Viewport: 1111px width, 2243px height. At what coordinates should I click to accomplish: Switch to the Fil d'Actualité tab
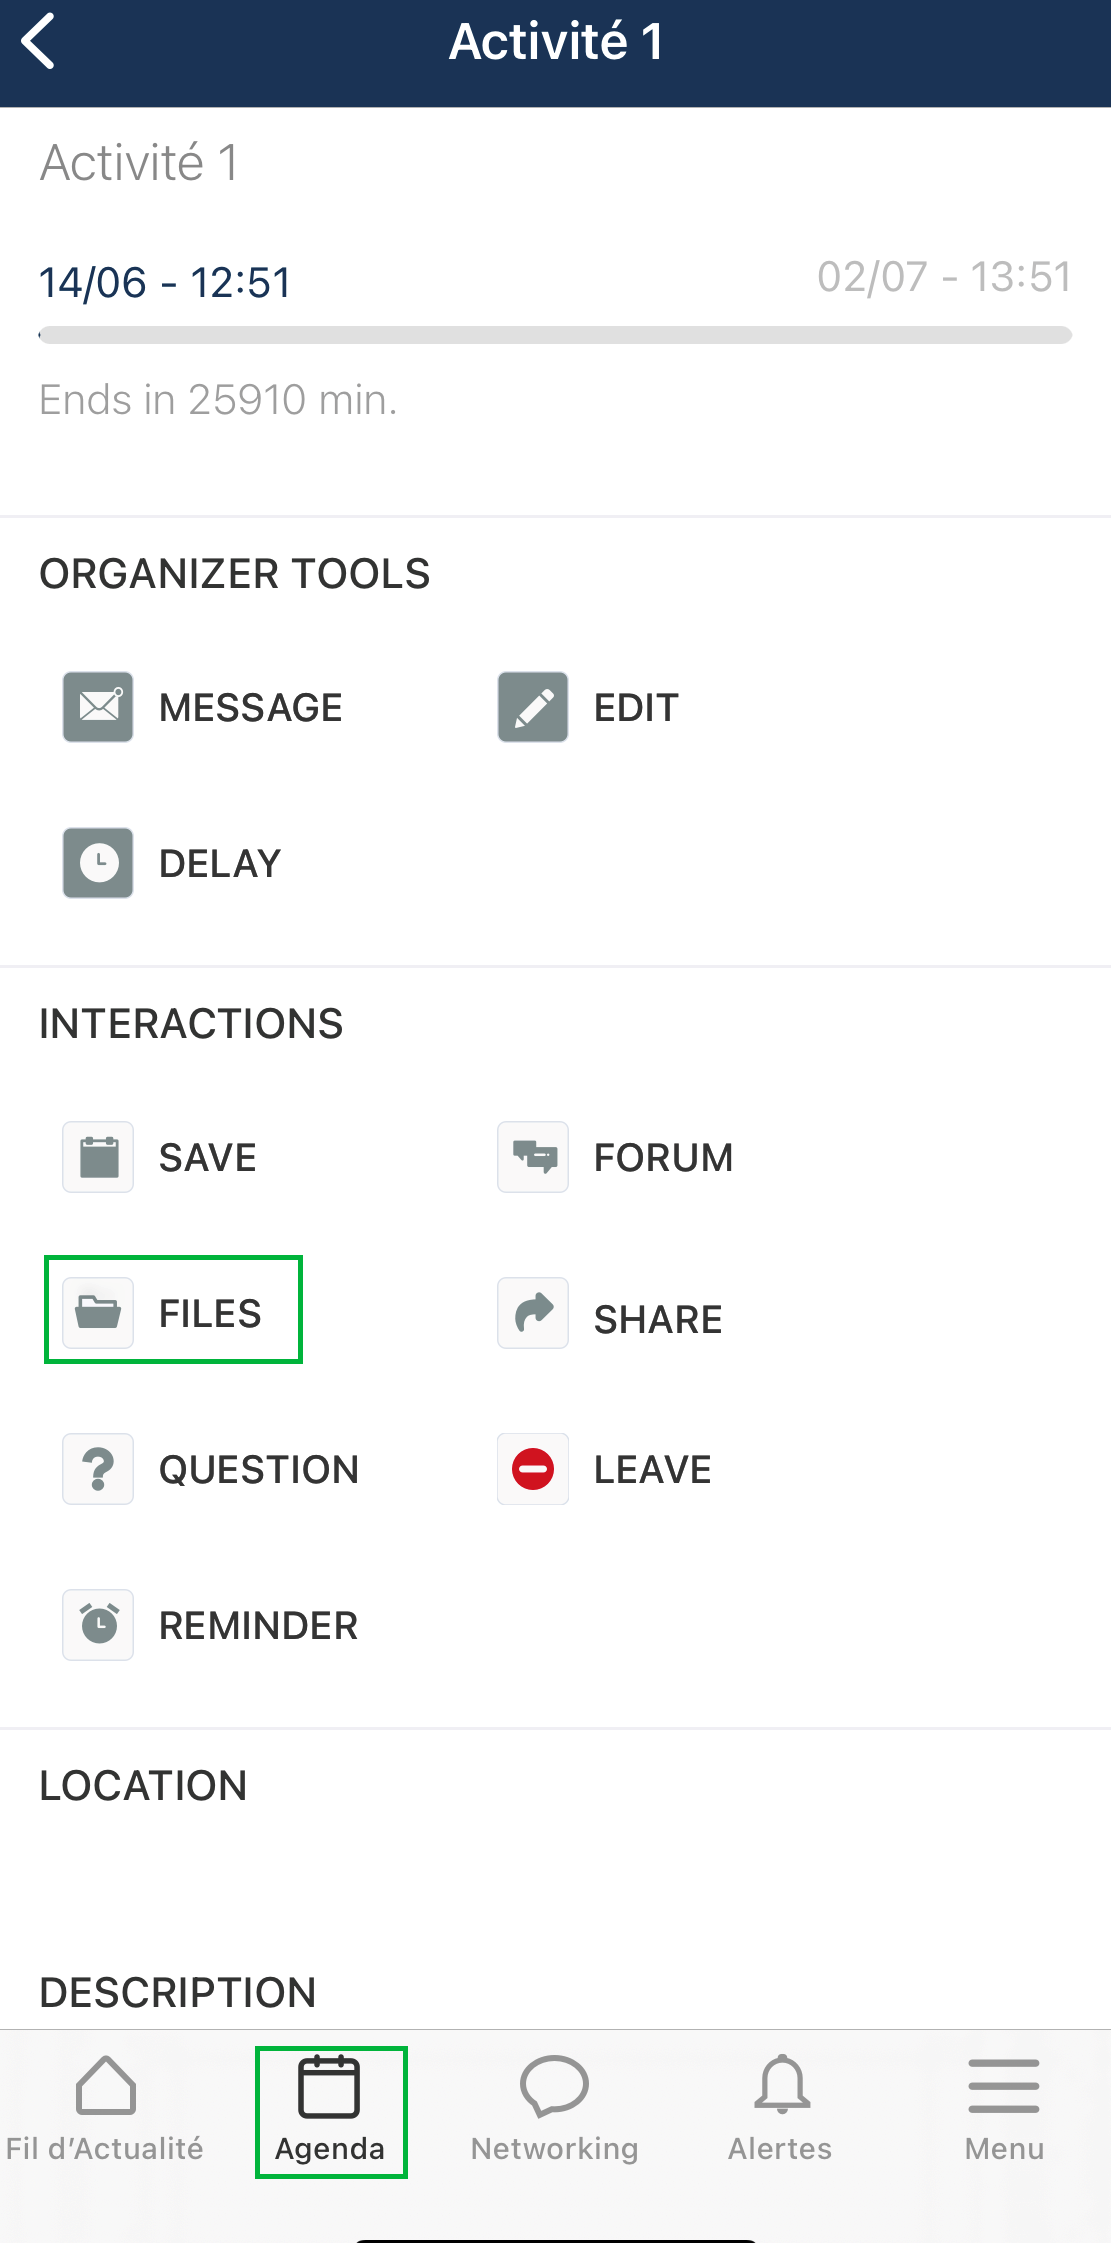(105, 2110)
